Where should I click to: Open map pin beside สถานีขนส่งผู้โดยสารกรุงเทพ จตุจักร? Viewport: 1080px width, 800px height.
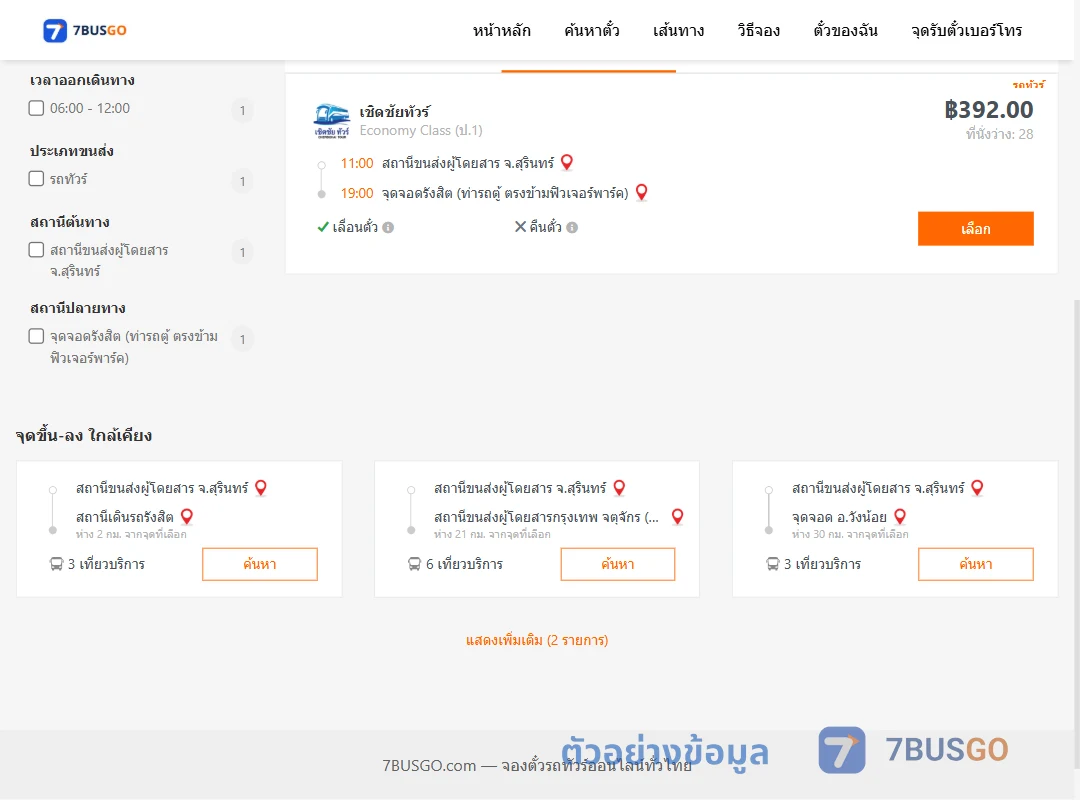[678, 517]
